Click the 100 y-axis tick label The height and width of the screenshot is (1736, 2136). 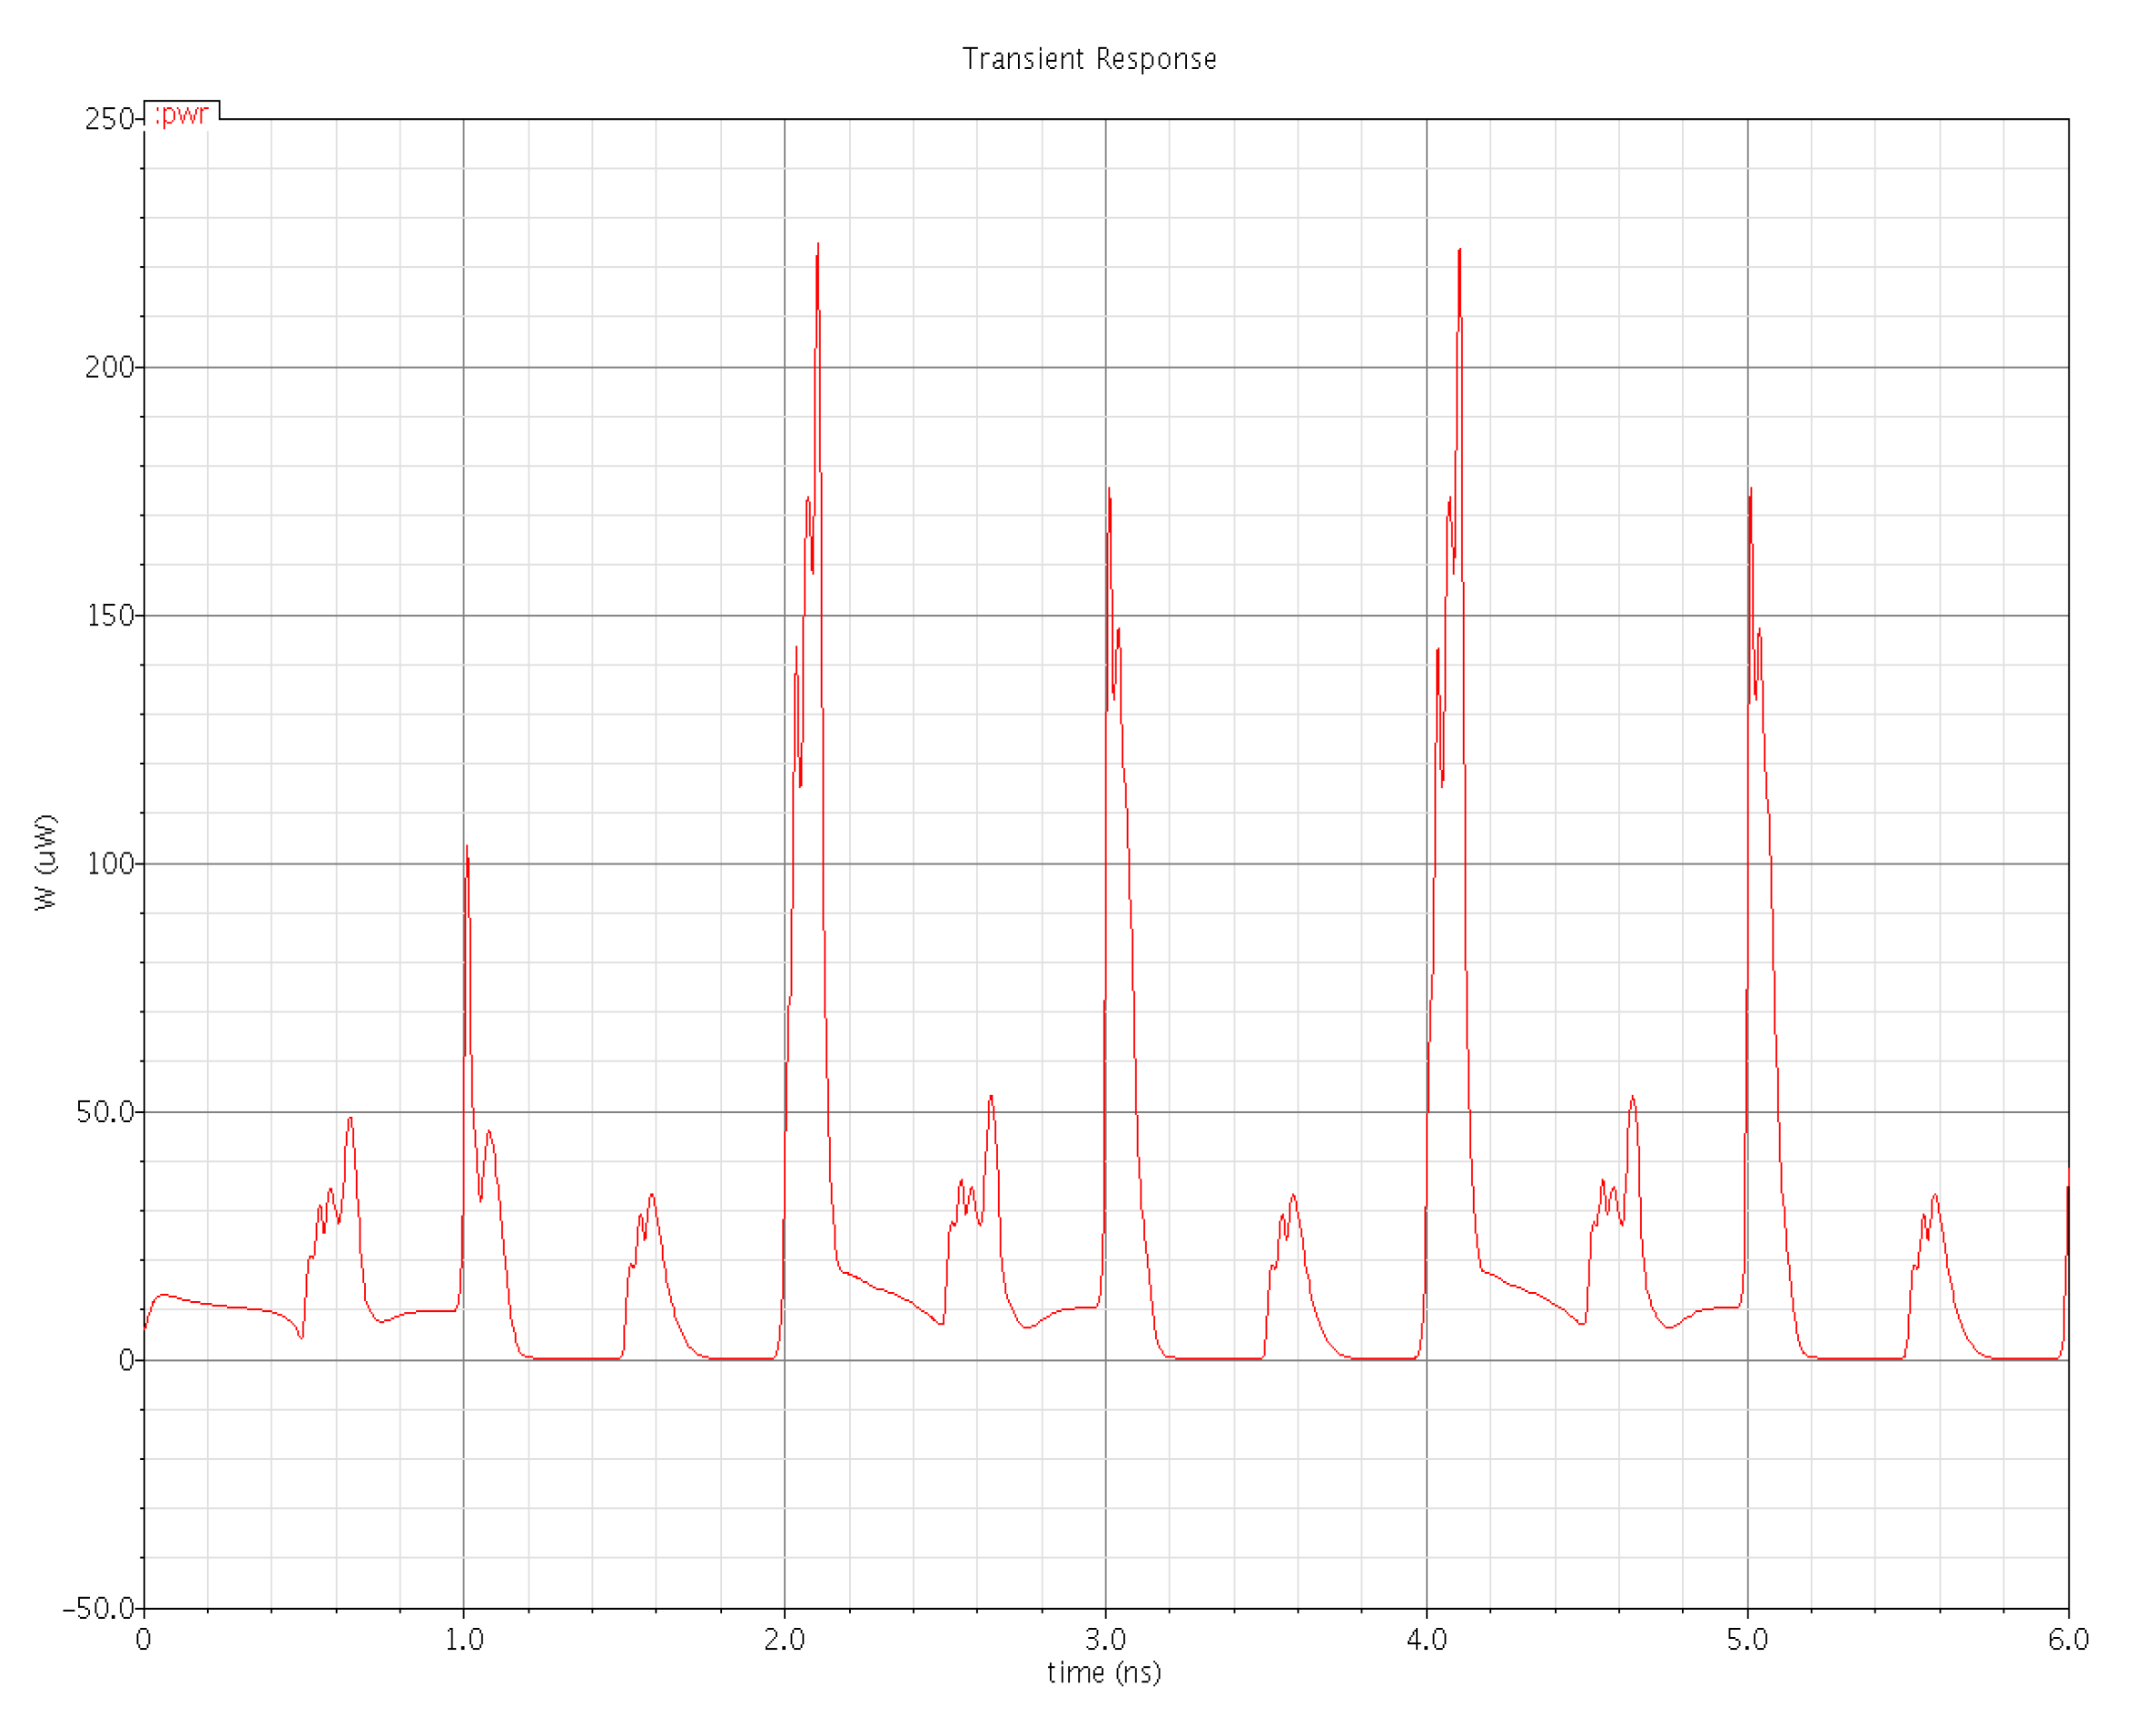coord(110,863)
